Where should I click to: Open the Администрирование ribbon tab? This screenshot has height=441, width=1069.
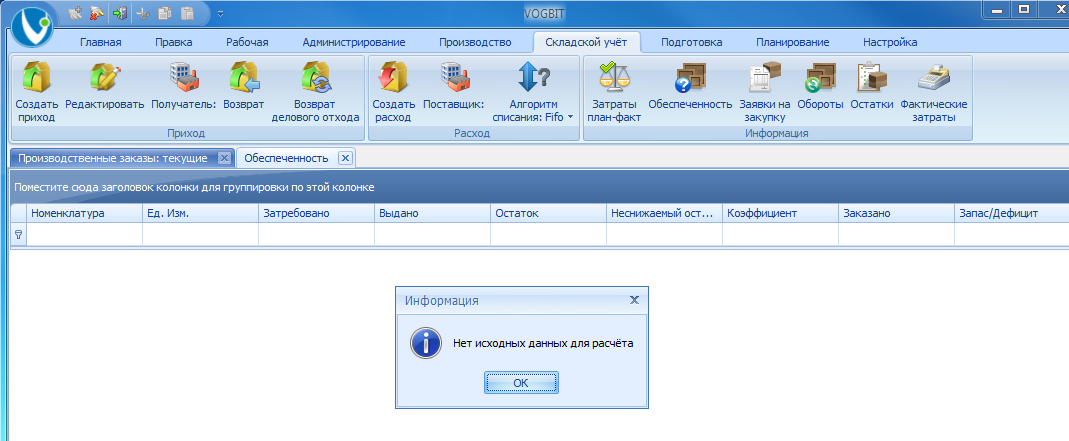click(354, 42)
